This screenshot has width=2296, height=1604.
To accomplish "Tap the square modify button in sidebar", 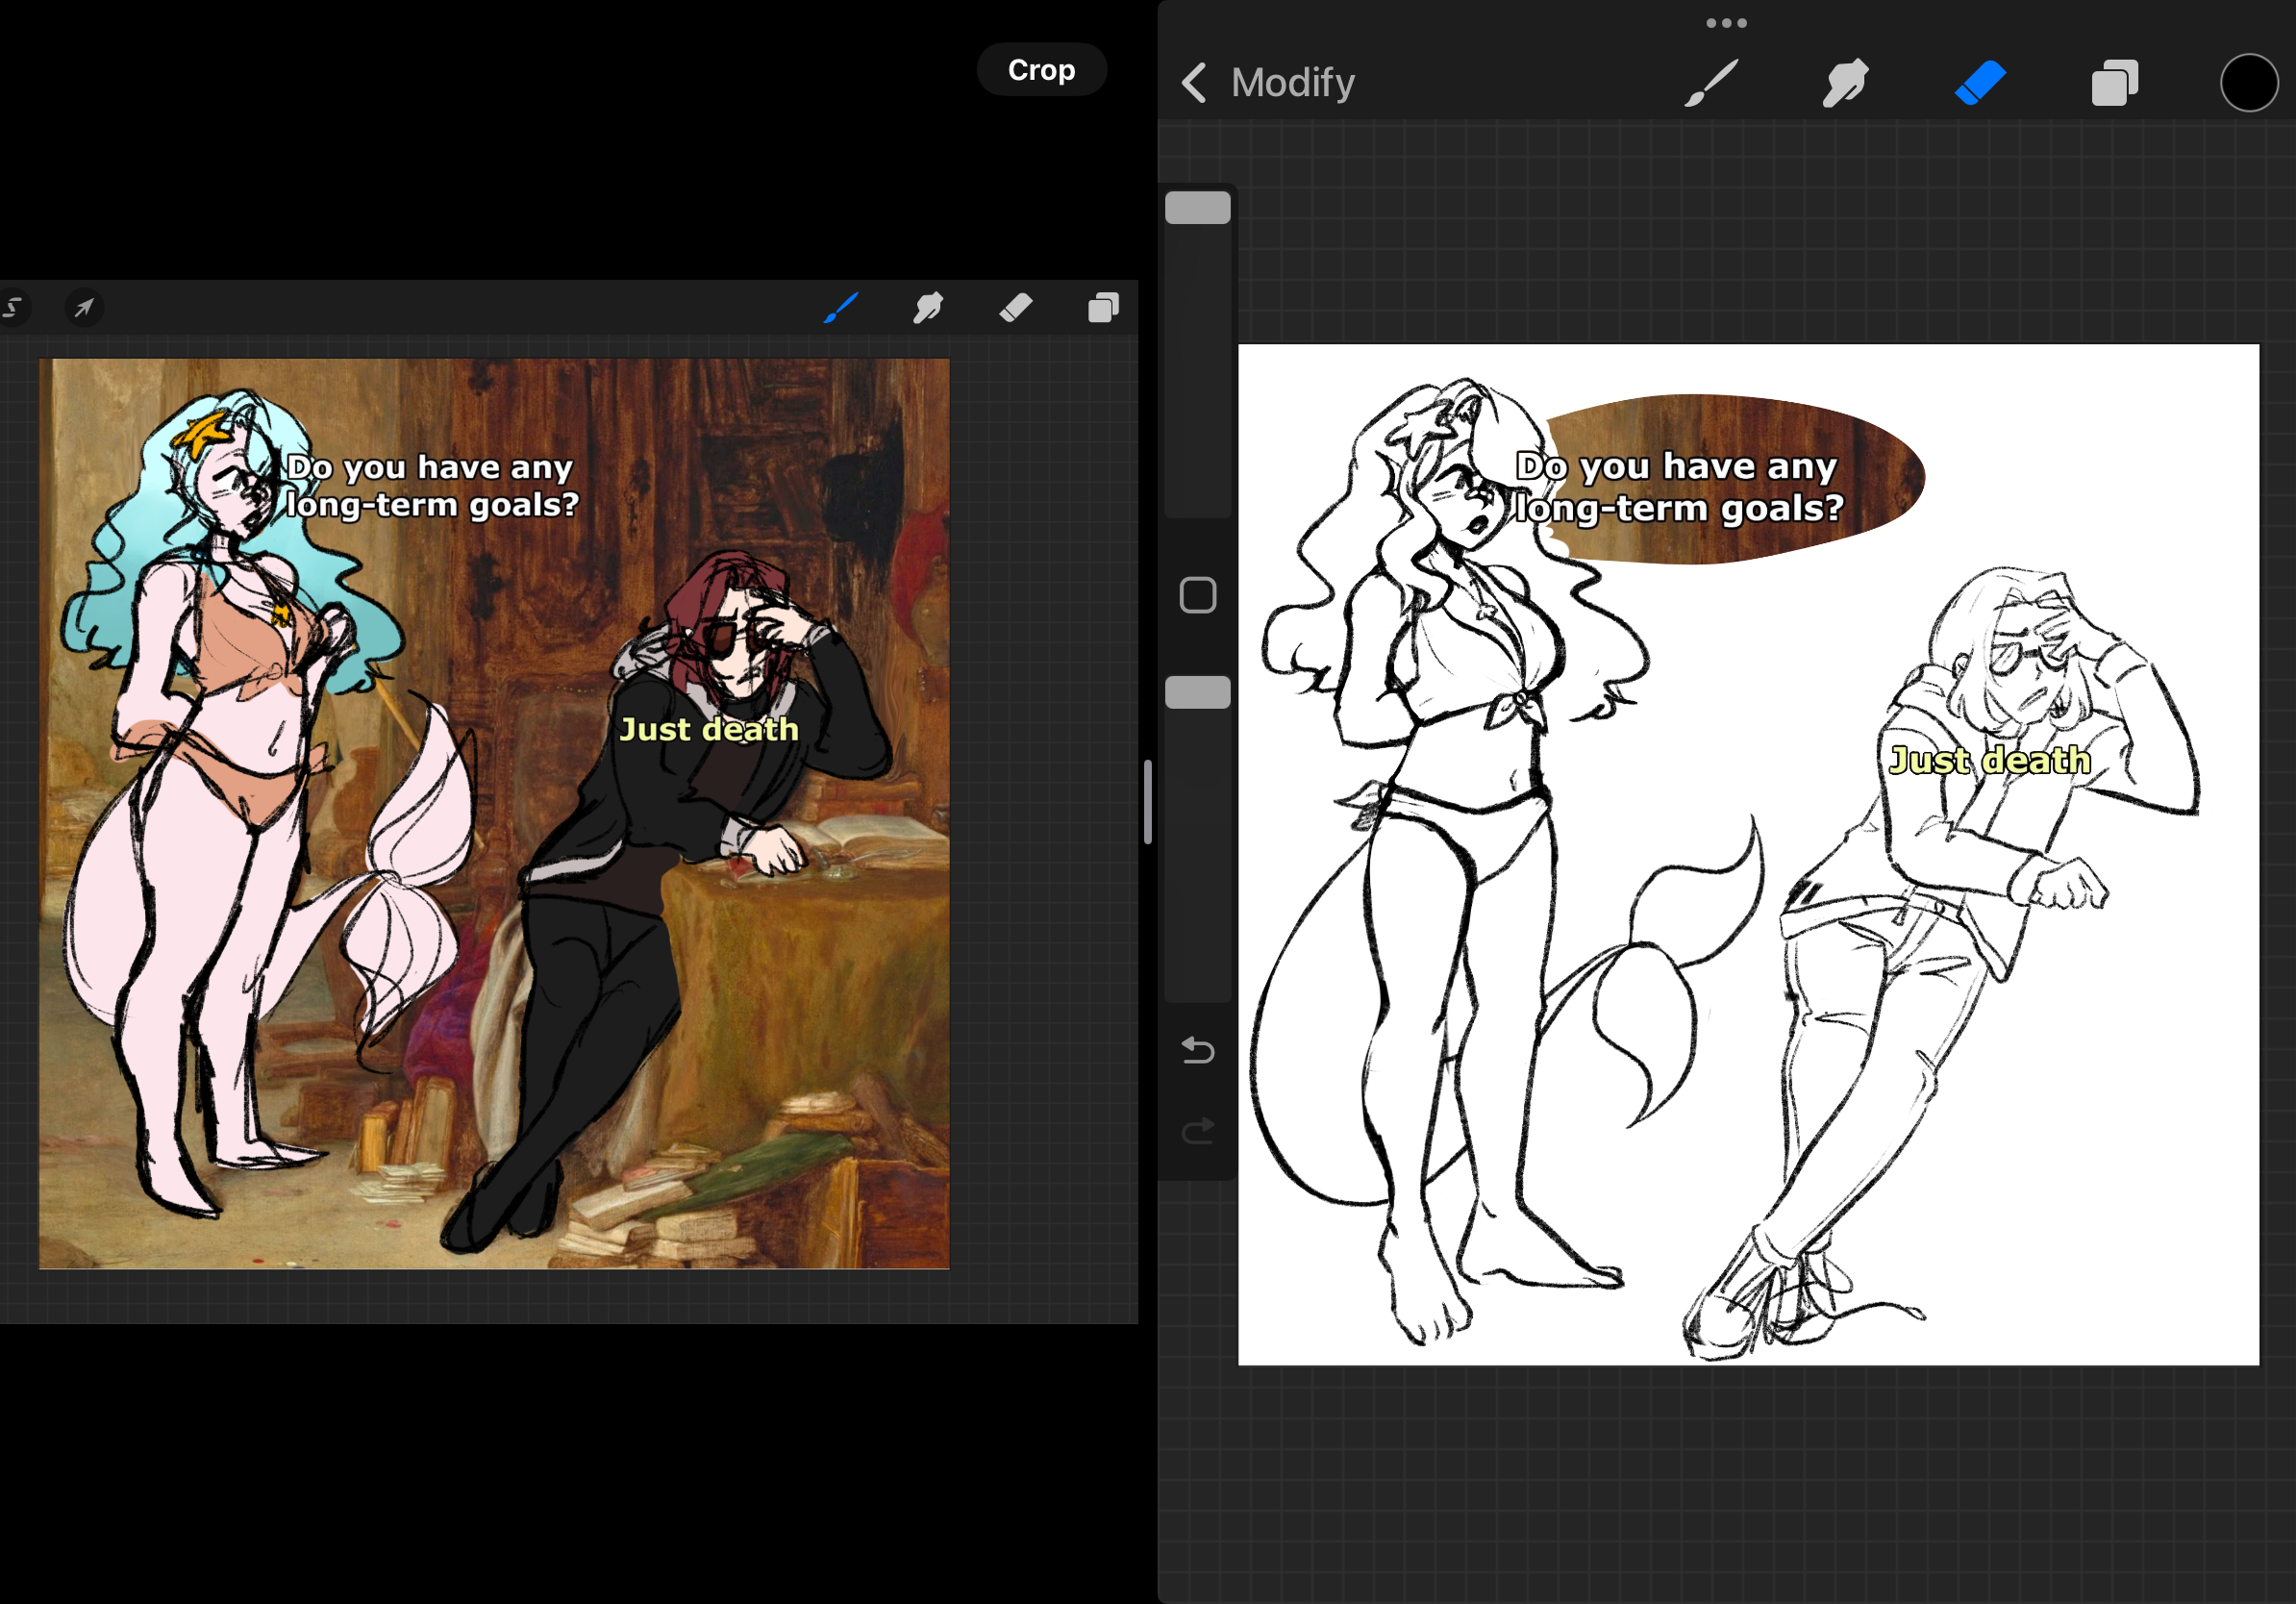I will (1198, 596).
